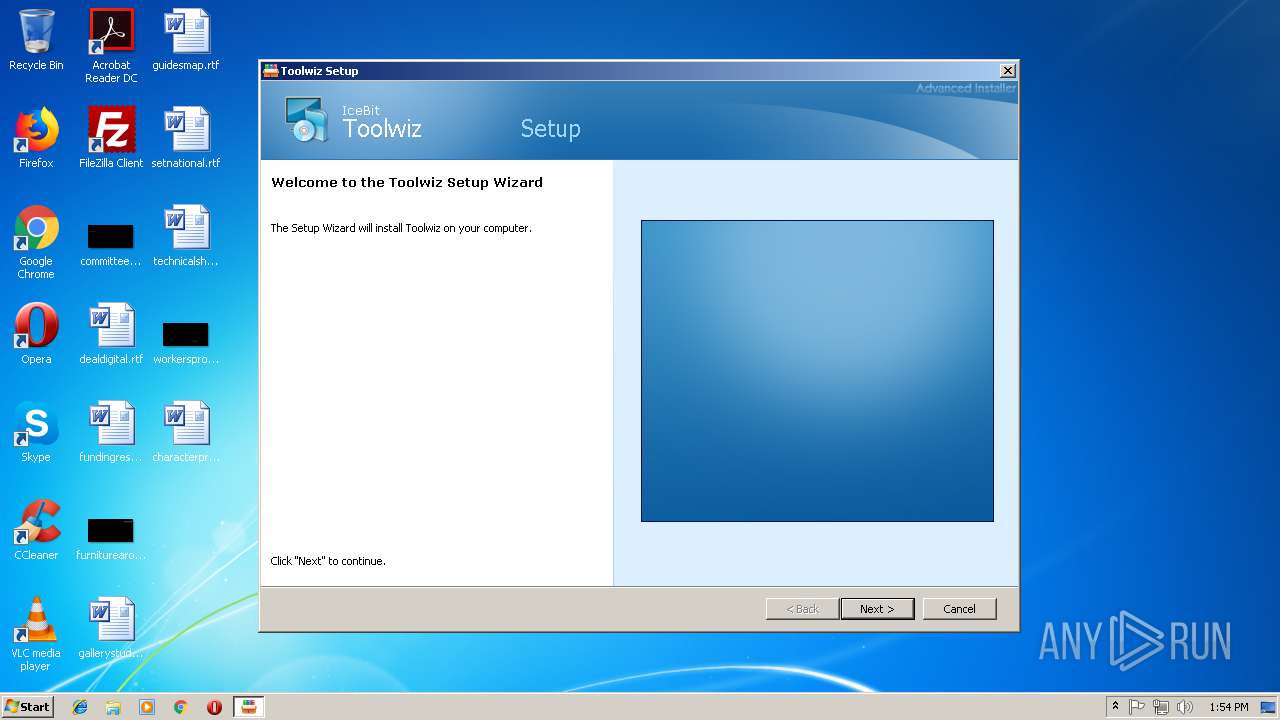Viewport: 1280px width, 720px height.
Task: Select the Opera desktop shortcut
Action: 36,334
